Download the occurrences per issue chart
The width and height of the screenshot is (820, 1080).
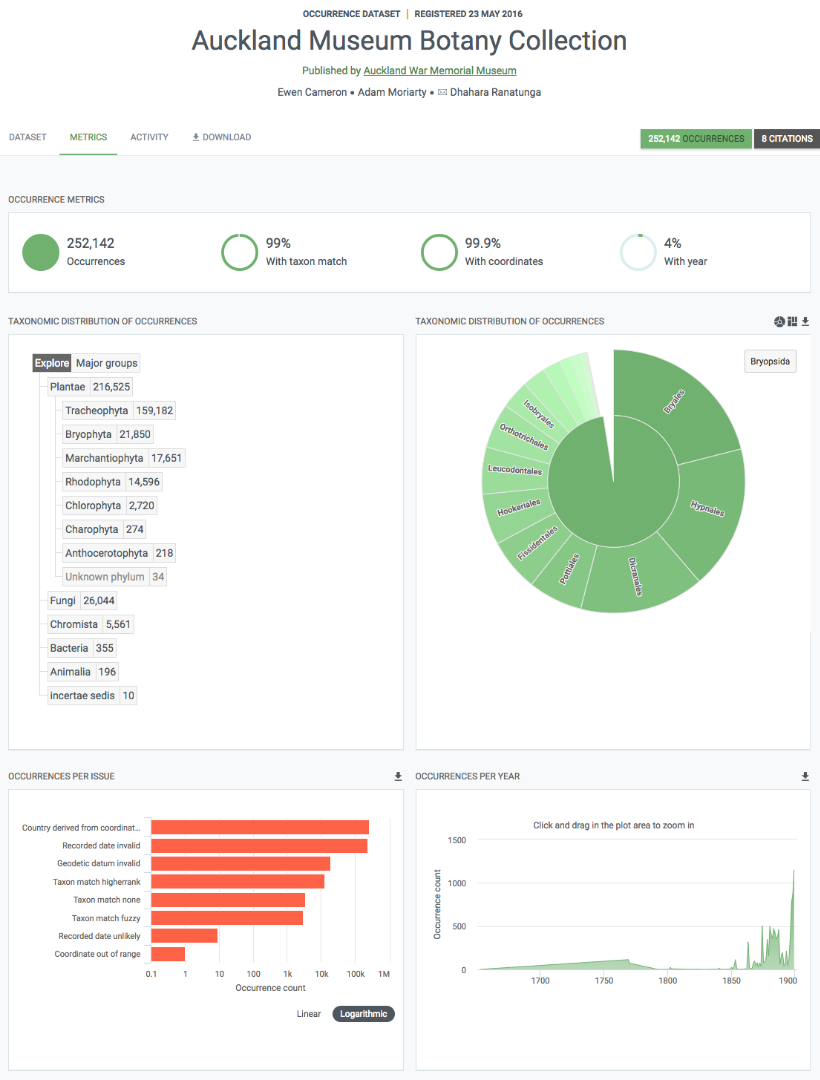pos(397,776)
